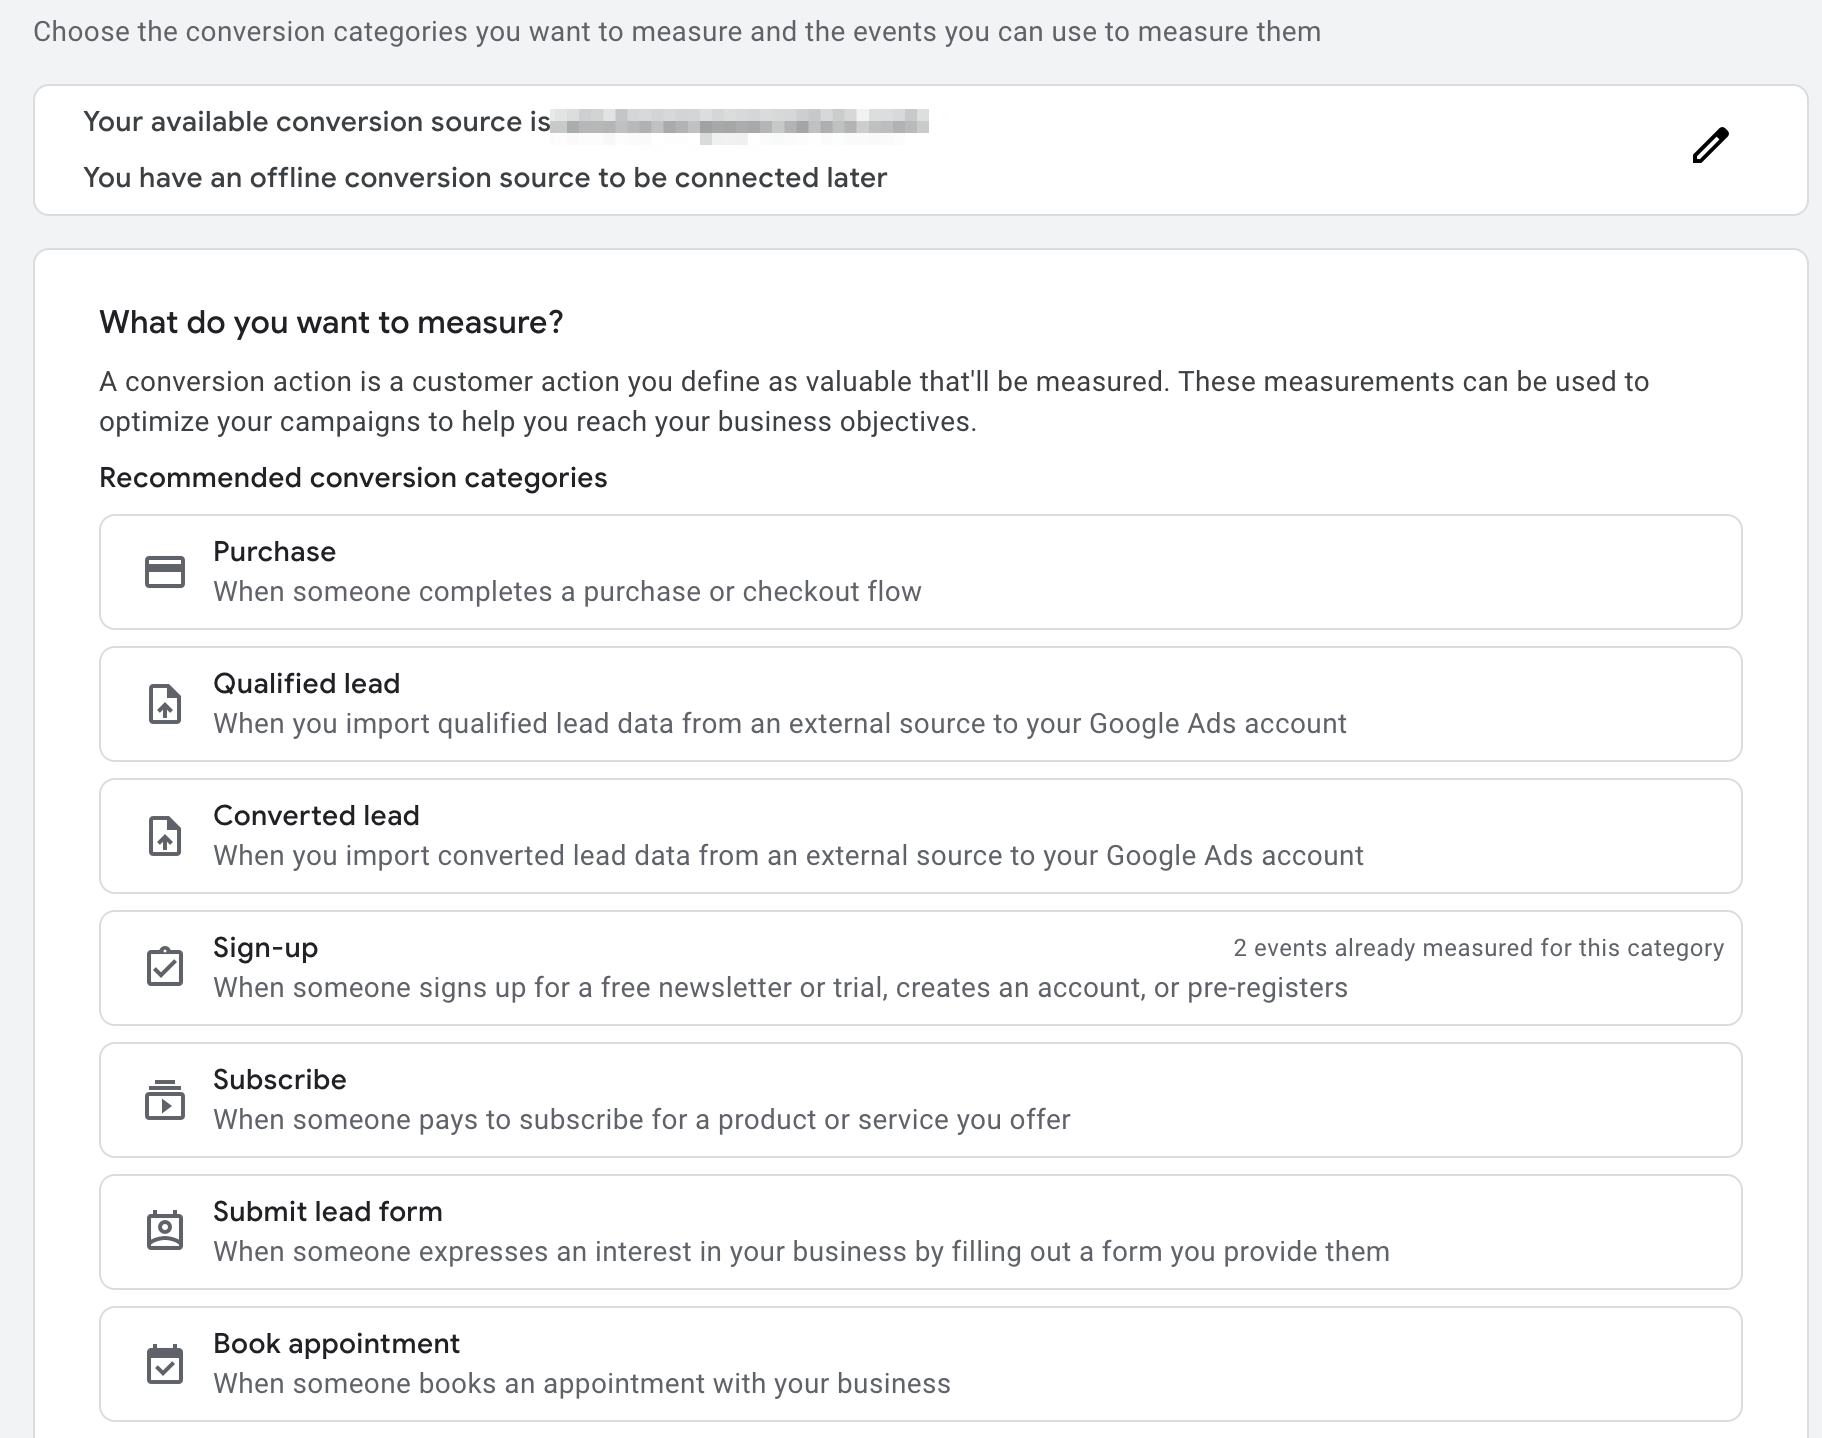Select the Sign-up category title
1822x1438 pixels.
pyautogui.click(x=265, y=948)
